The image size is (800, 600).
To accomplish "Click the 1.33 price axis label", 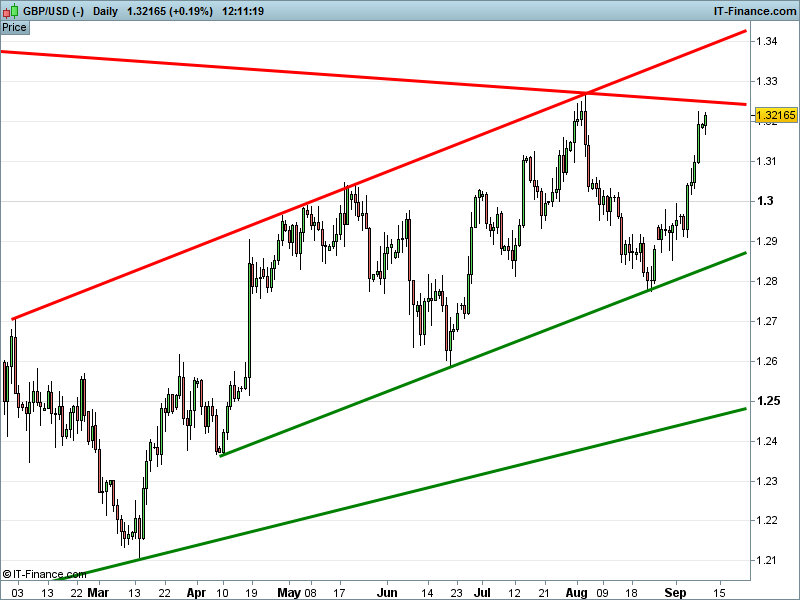I will (767, 81).
